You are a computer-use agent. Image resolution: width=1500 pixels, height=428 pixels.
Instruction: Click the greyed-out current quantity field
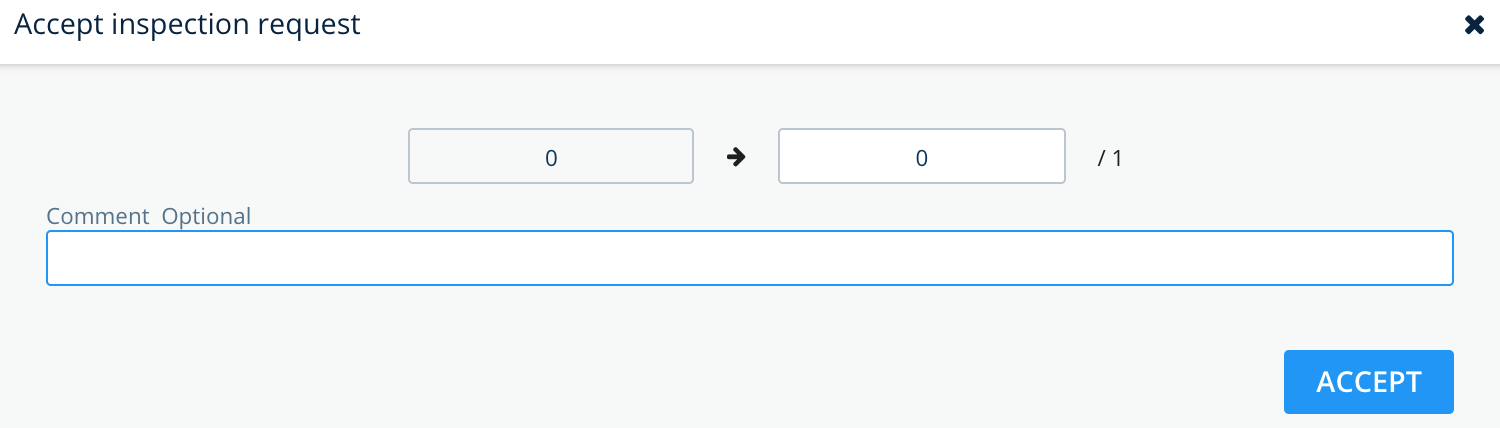551,156
